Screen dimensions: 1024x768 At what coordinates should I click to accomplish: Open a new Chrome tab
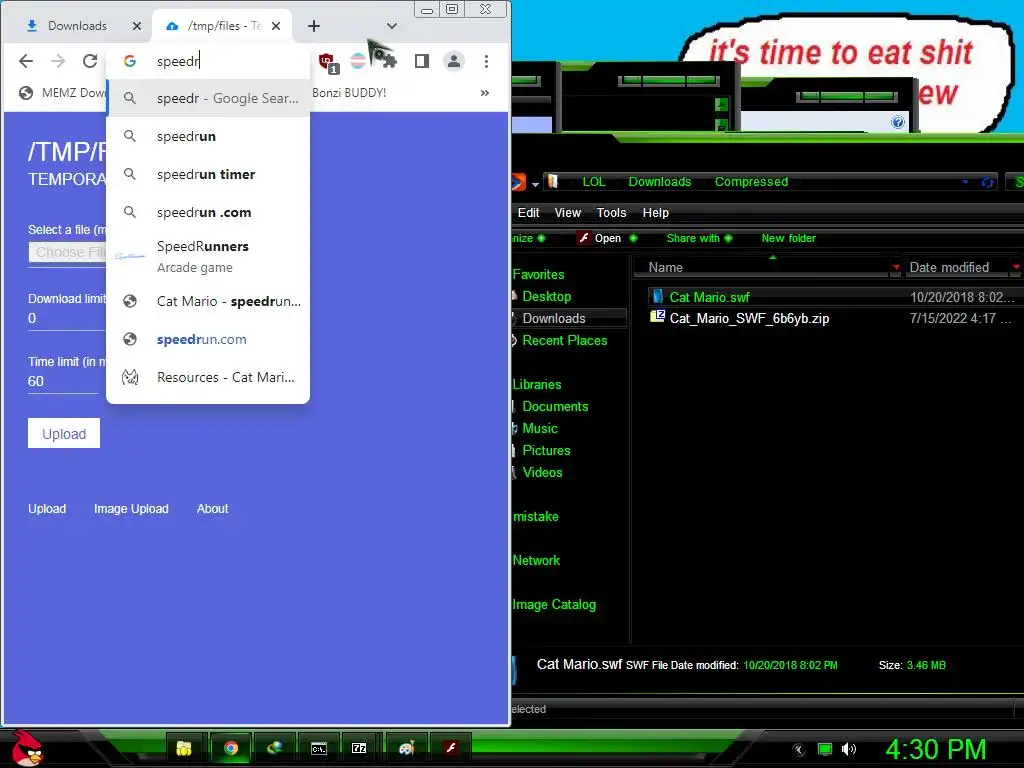point(313,26)
